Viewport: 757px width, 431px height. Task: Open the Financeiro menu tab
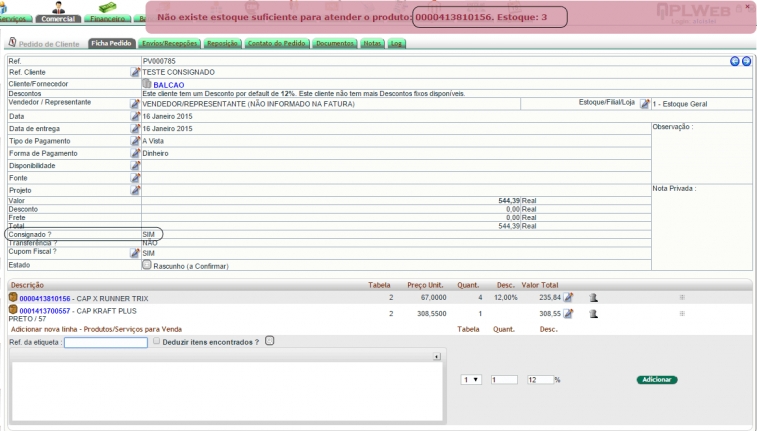pyautogui.click(x=107, y=19)
